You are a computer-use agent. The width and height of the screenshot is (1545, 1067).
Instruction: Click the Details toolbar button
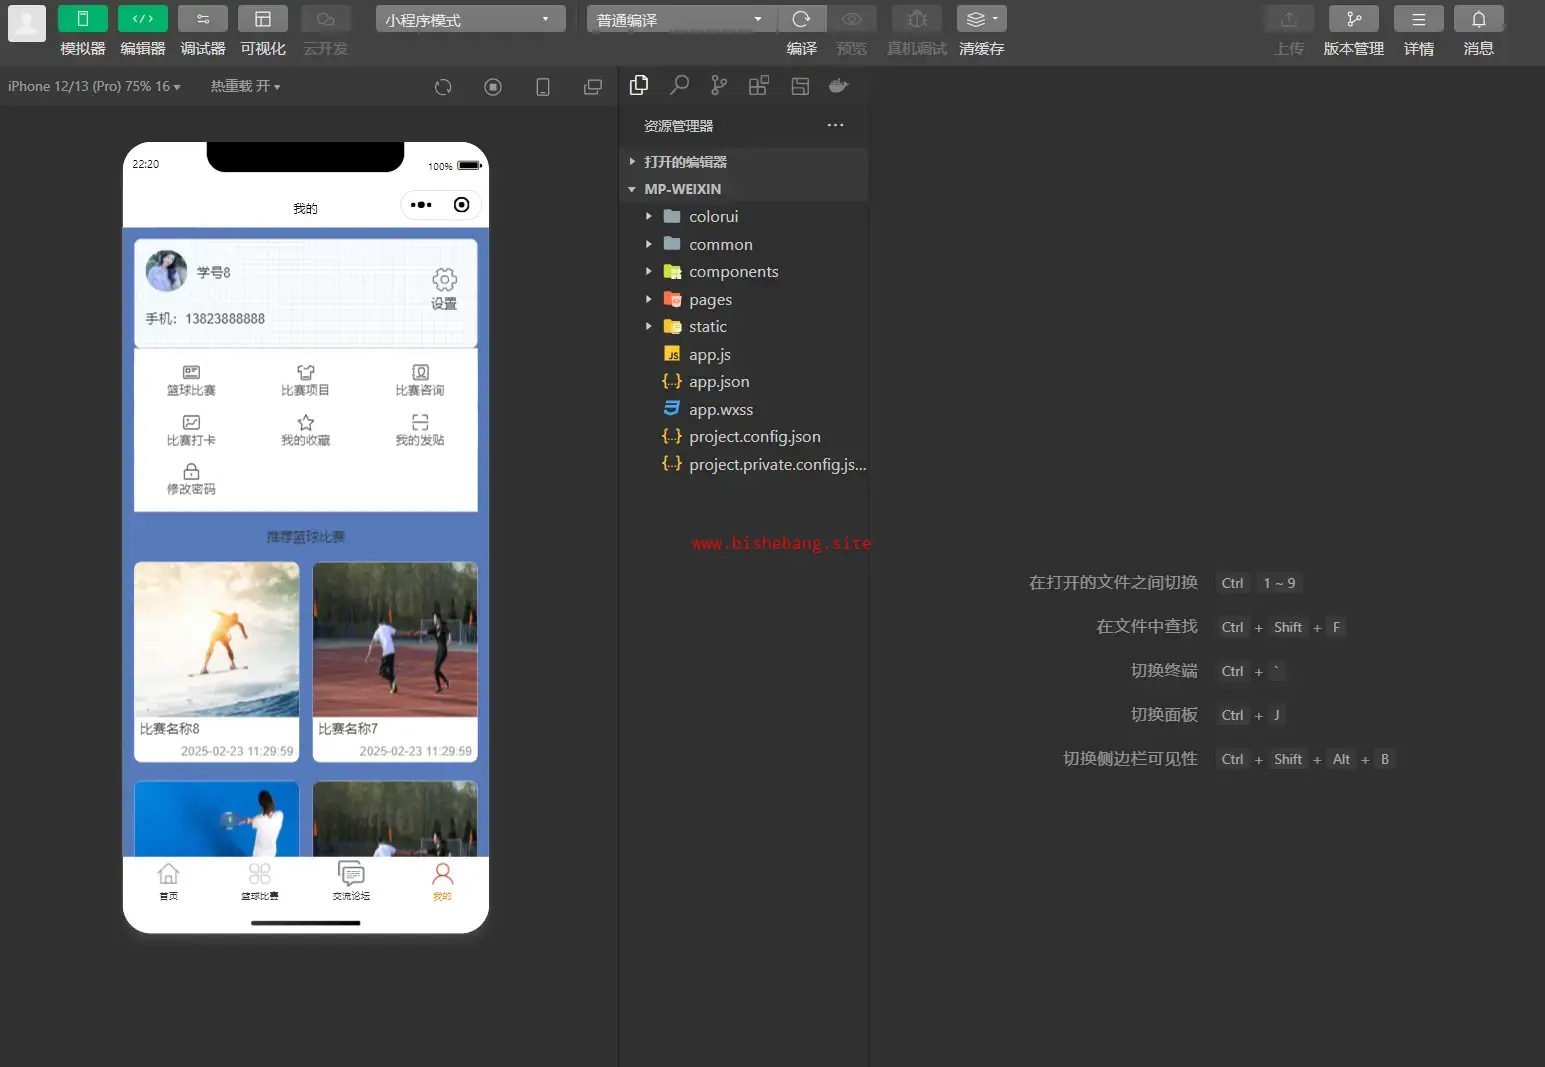point(1418,19)
